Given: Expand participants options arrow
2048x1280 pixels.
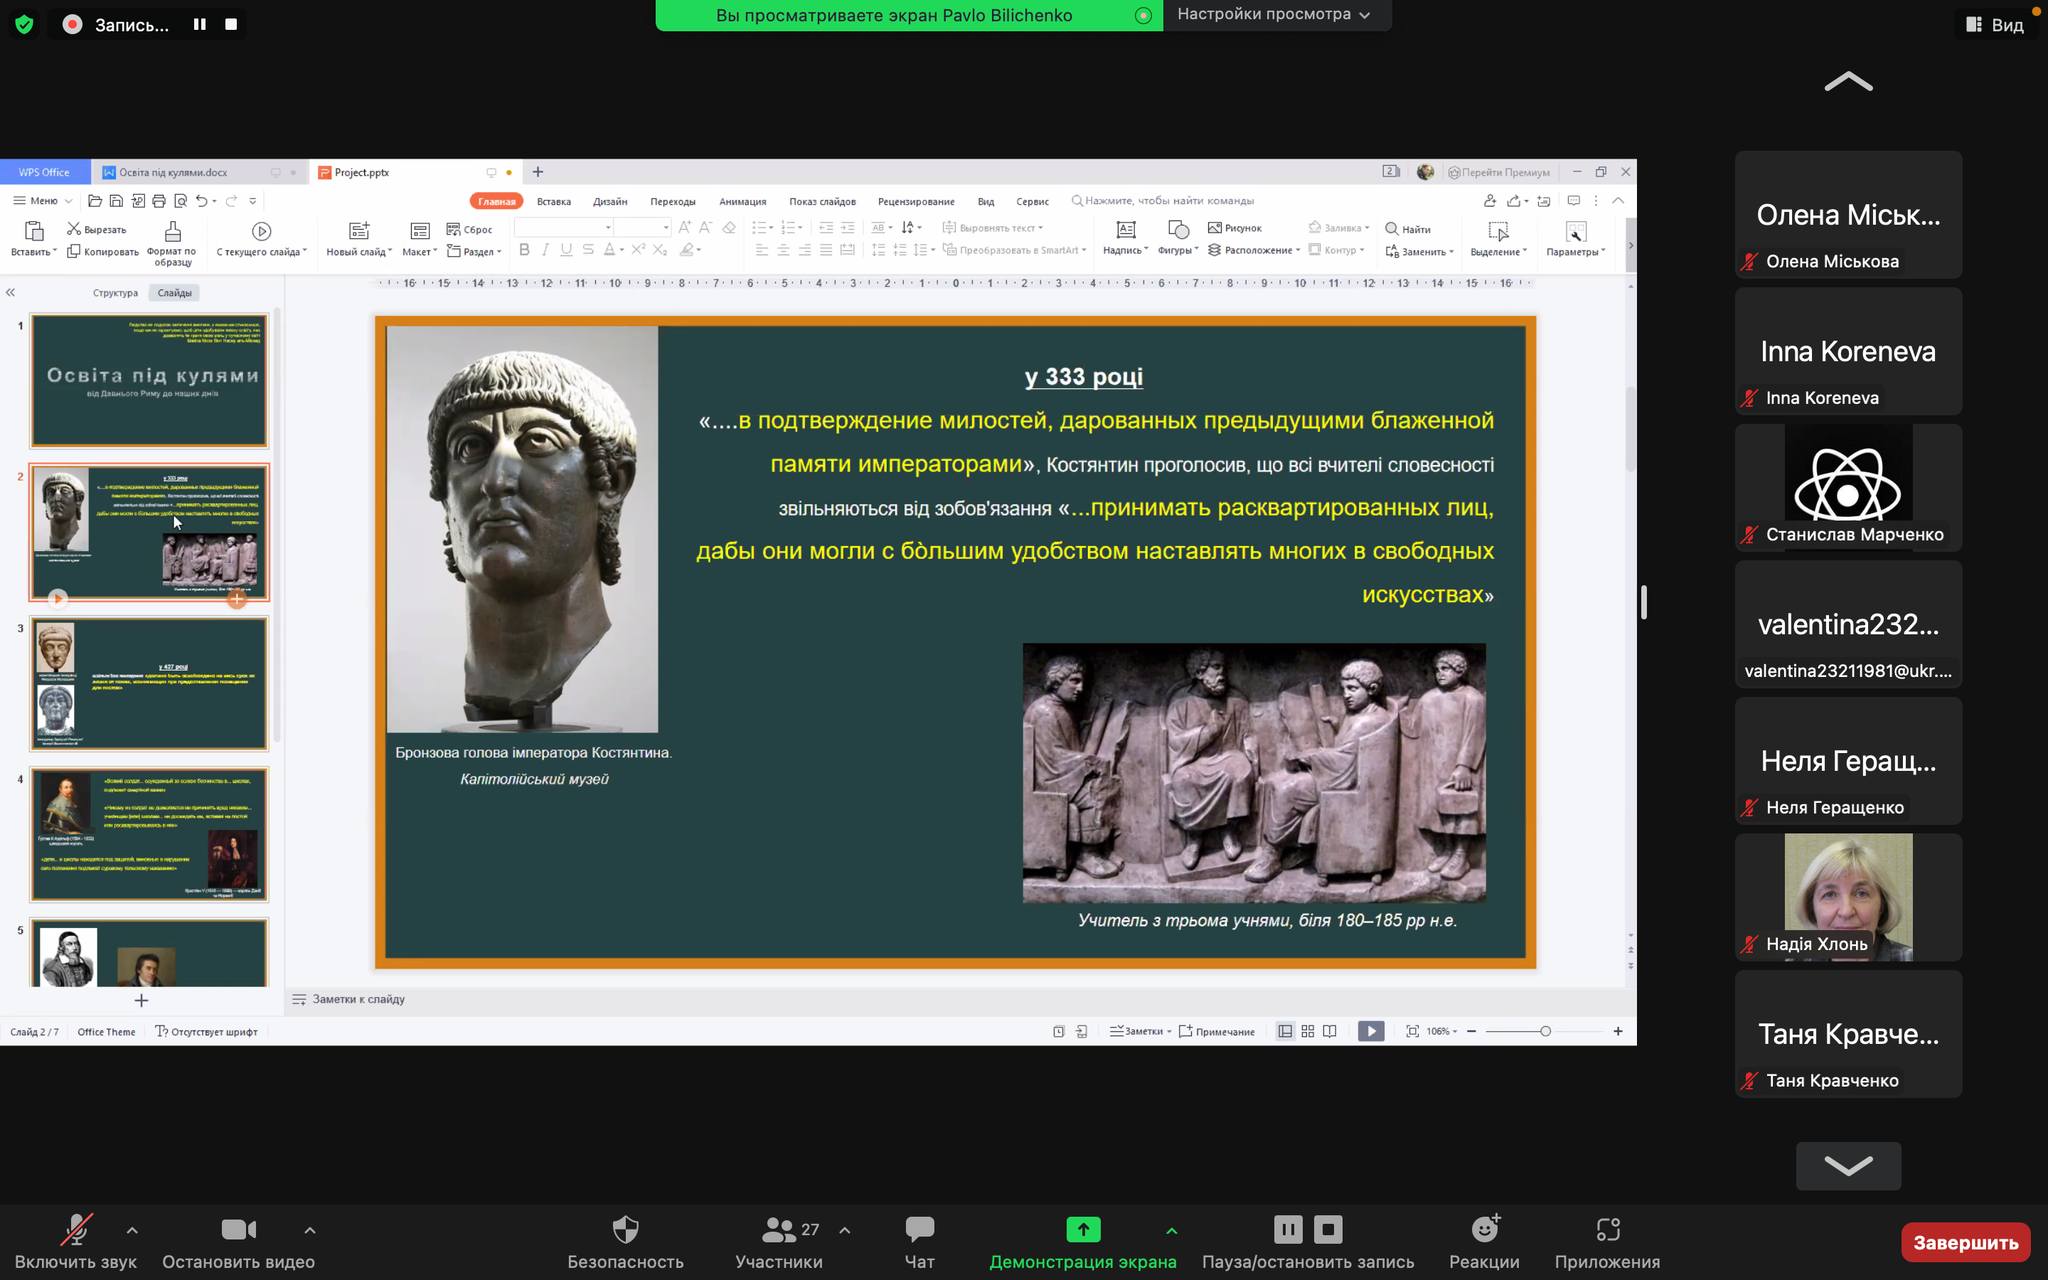Looking at the screenshot, I should point(845,1230).
